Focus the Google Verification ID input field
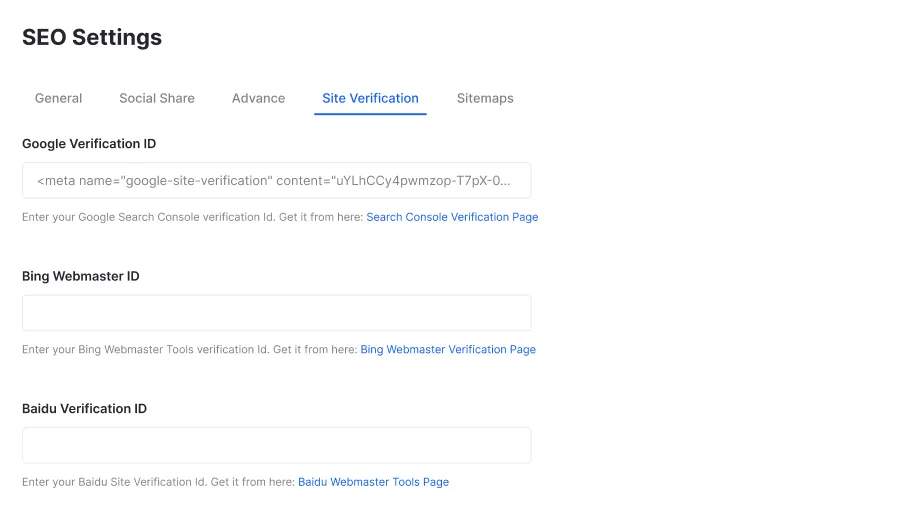The height and width of the screenshot is (508, 920). point(277,181)
